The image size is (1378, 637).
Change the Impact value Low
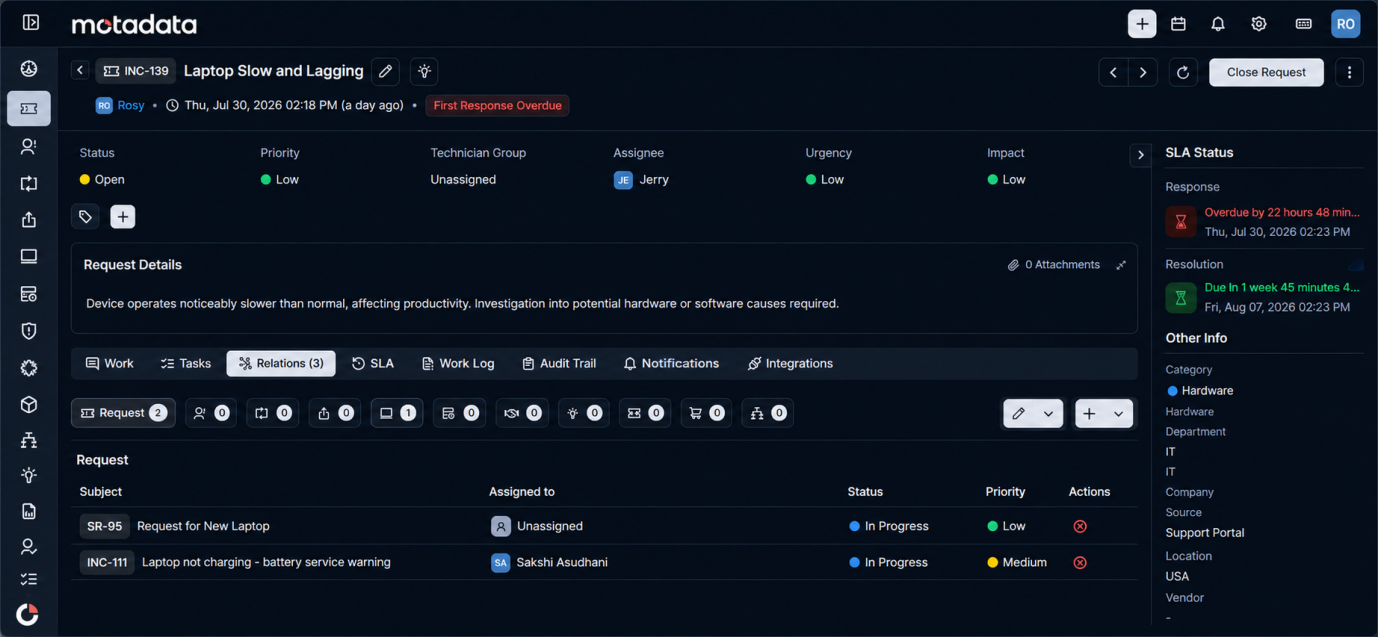coord(1007,180)
